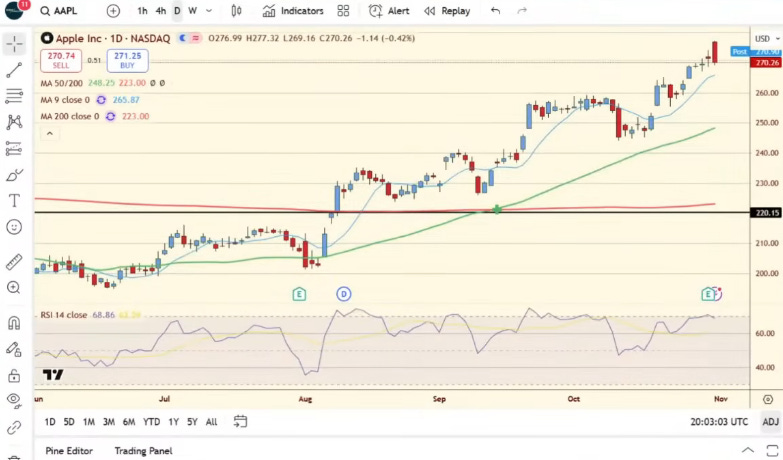The height and width of the screenshot is (460, 783).
Task: Select the brush drawing tool
Action: click(x=14, y=175)
